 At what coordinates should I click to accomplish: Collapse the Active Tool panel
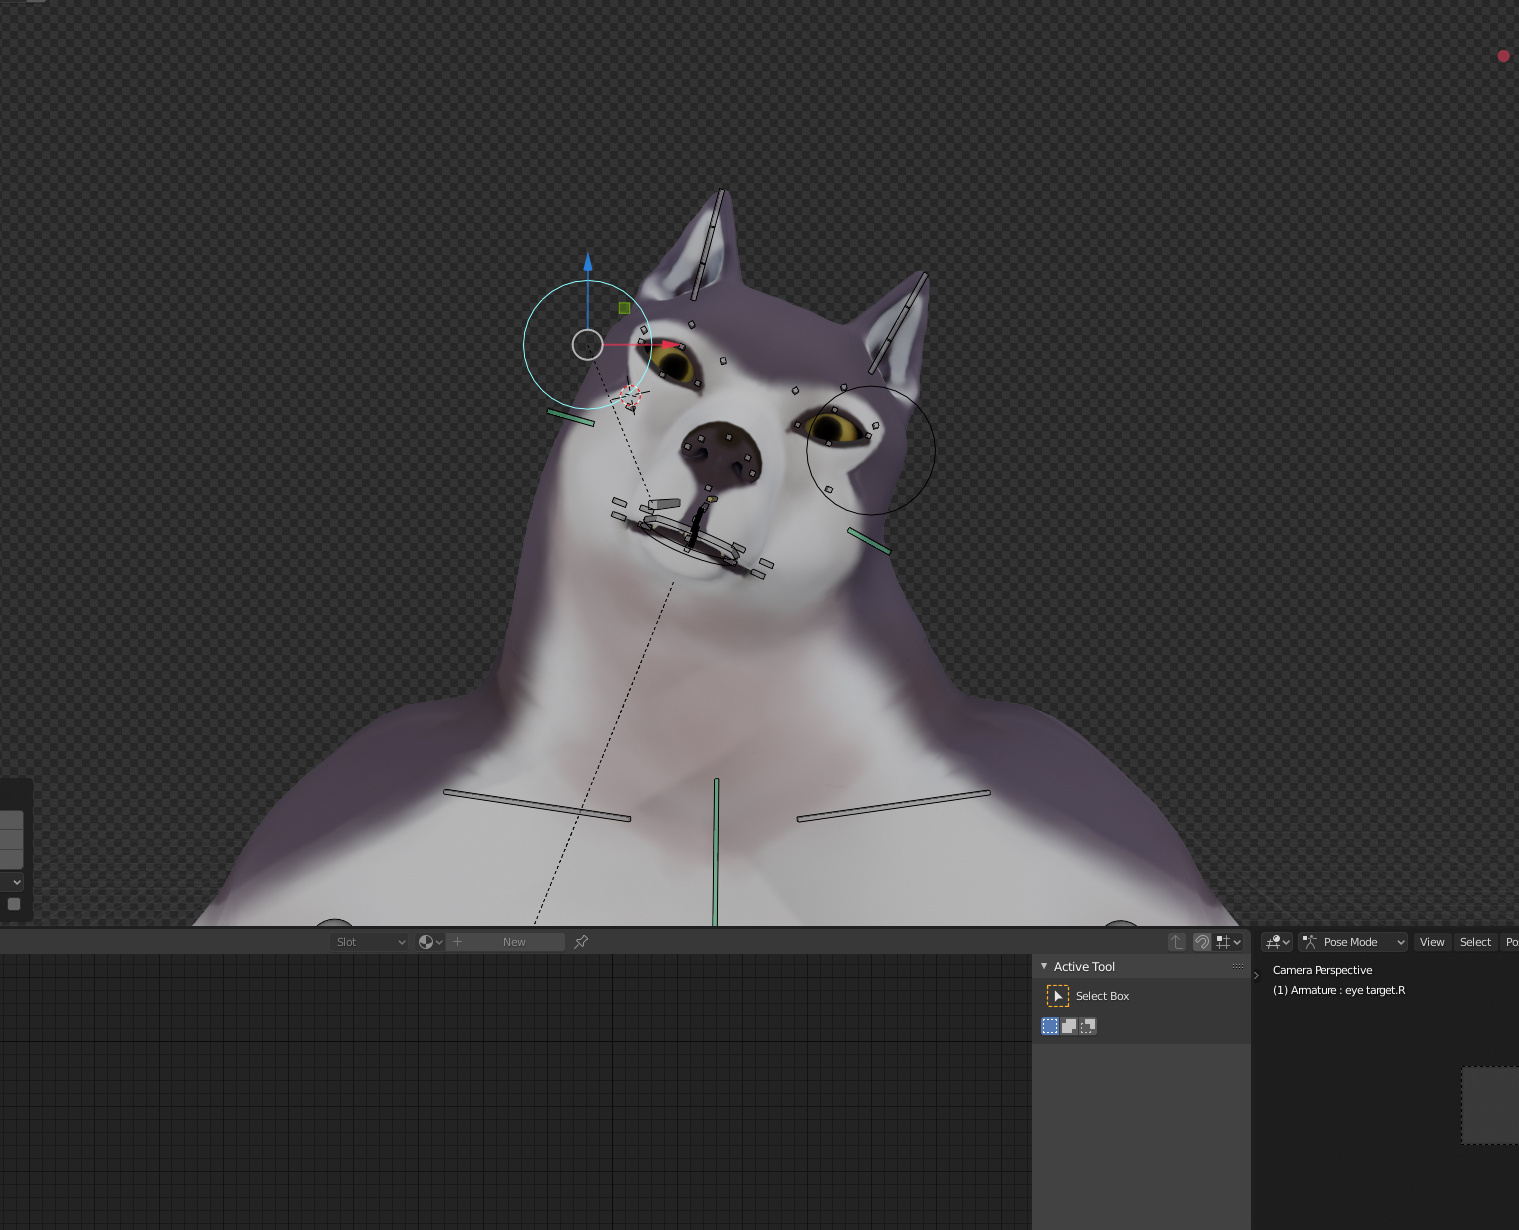1045,967
